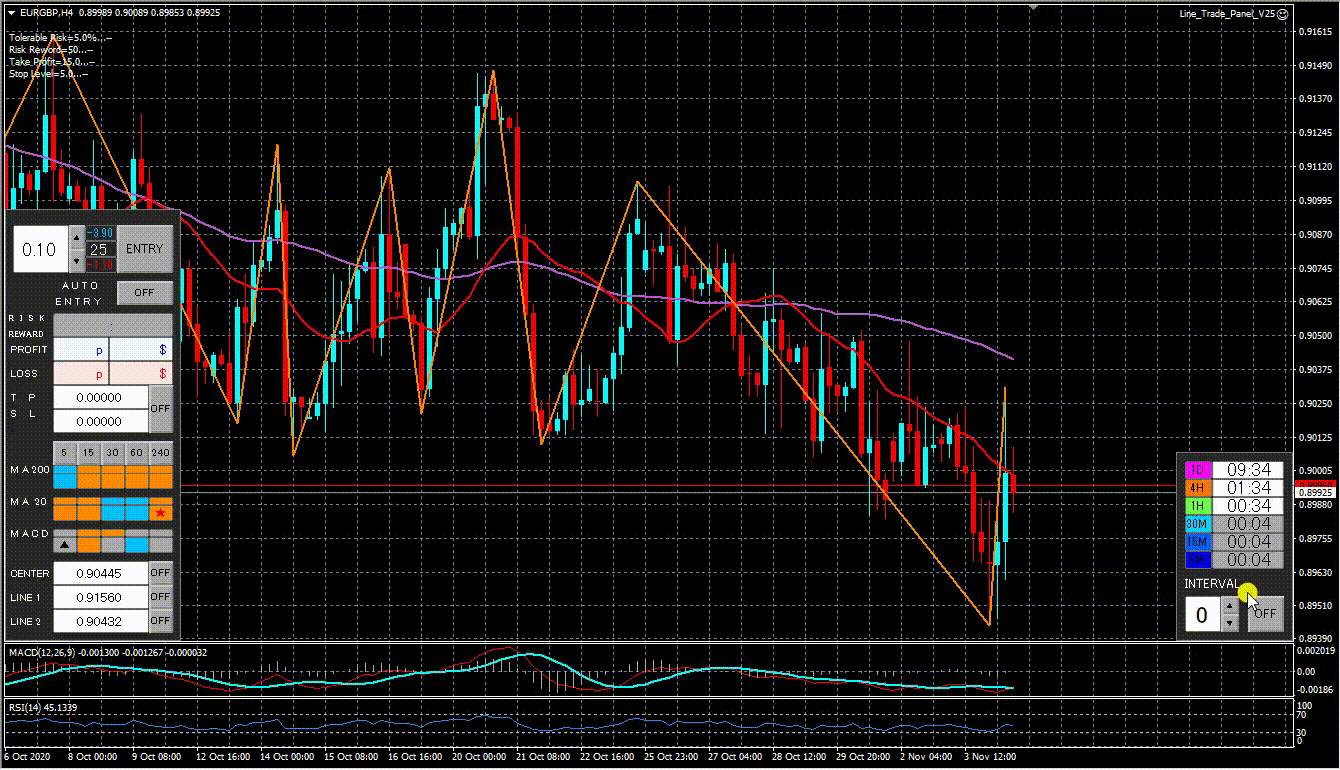The width and height of the screenshot is (1340, 770).
Task: Toggle the TP/SL OFF button
Action: (160, 409)
